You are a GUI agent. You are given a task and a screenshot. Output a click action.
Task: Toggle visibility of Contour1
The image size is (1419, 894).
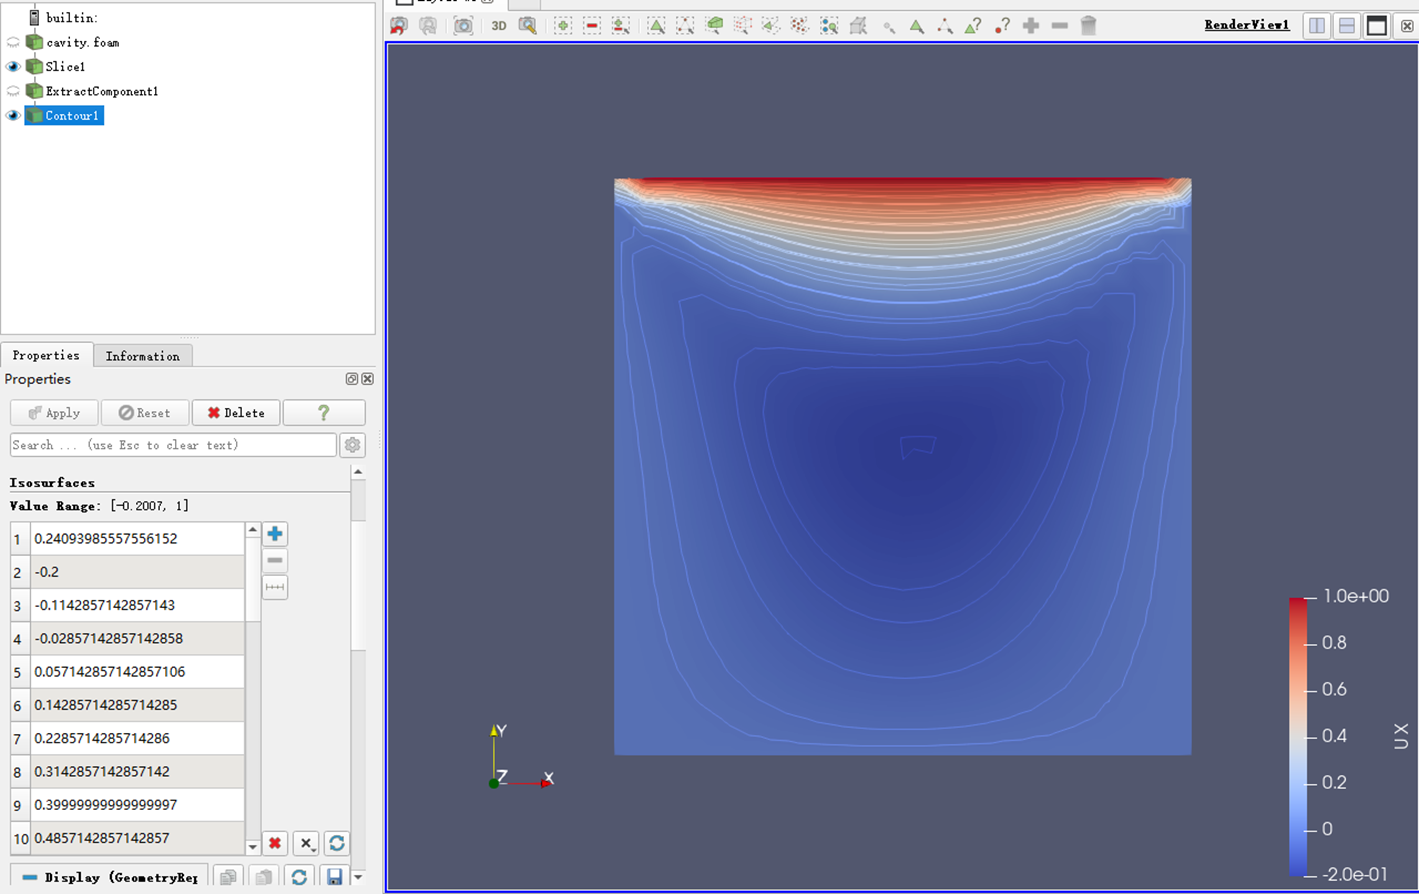pos(11,115)
